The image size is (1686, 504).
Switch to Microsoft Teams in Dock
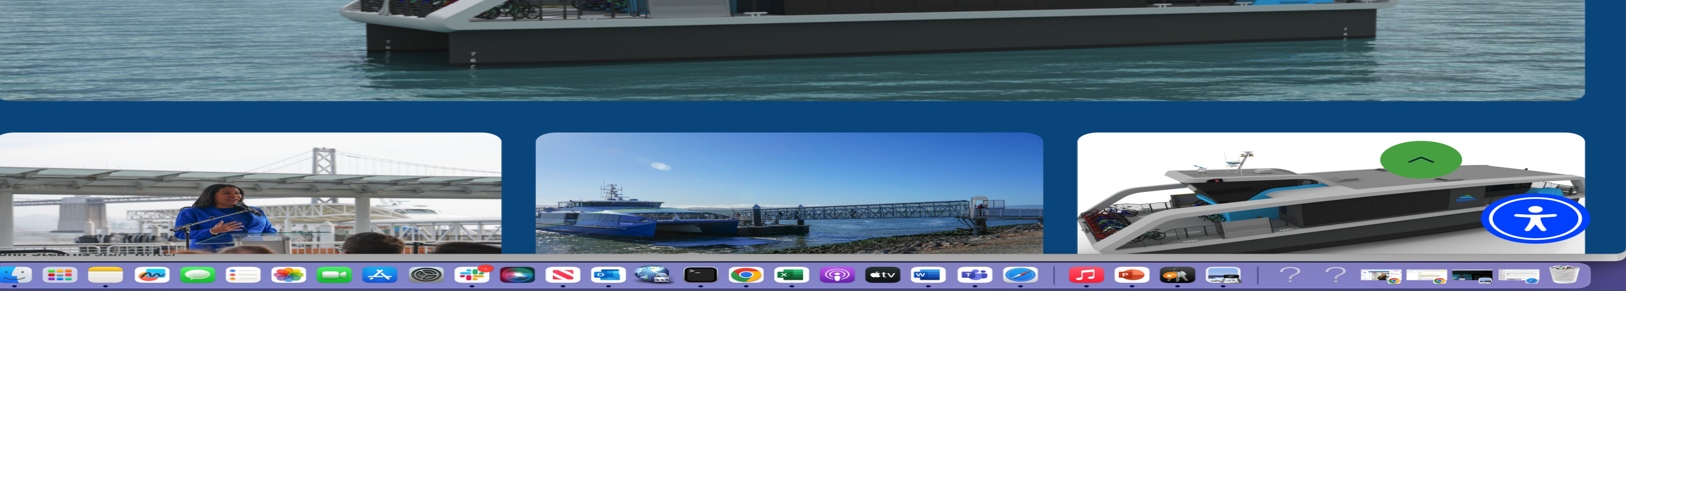[975, 275]
